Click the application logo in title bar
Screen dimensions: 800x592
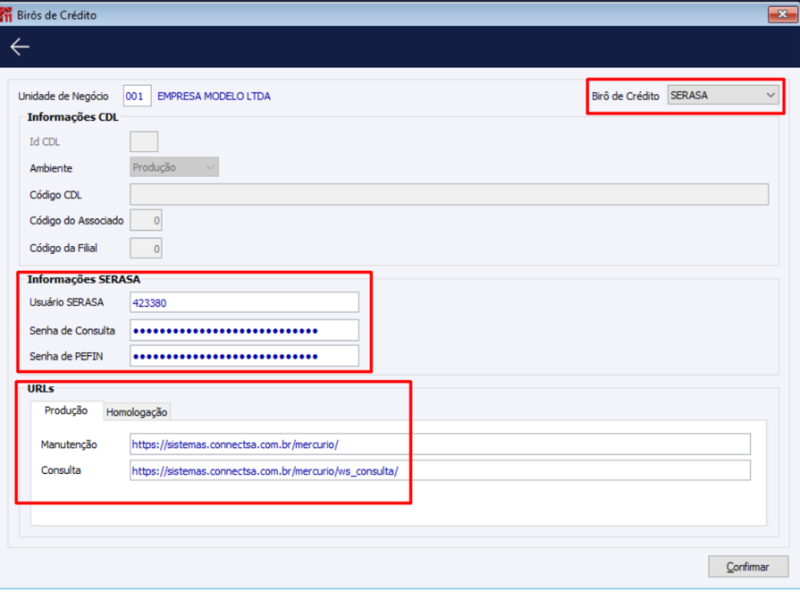[x=6, y=15]
